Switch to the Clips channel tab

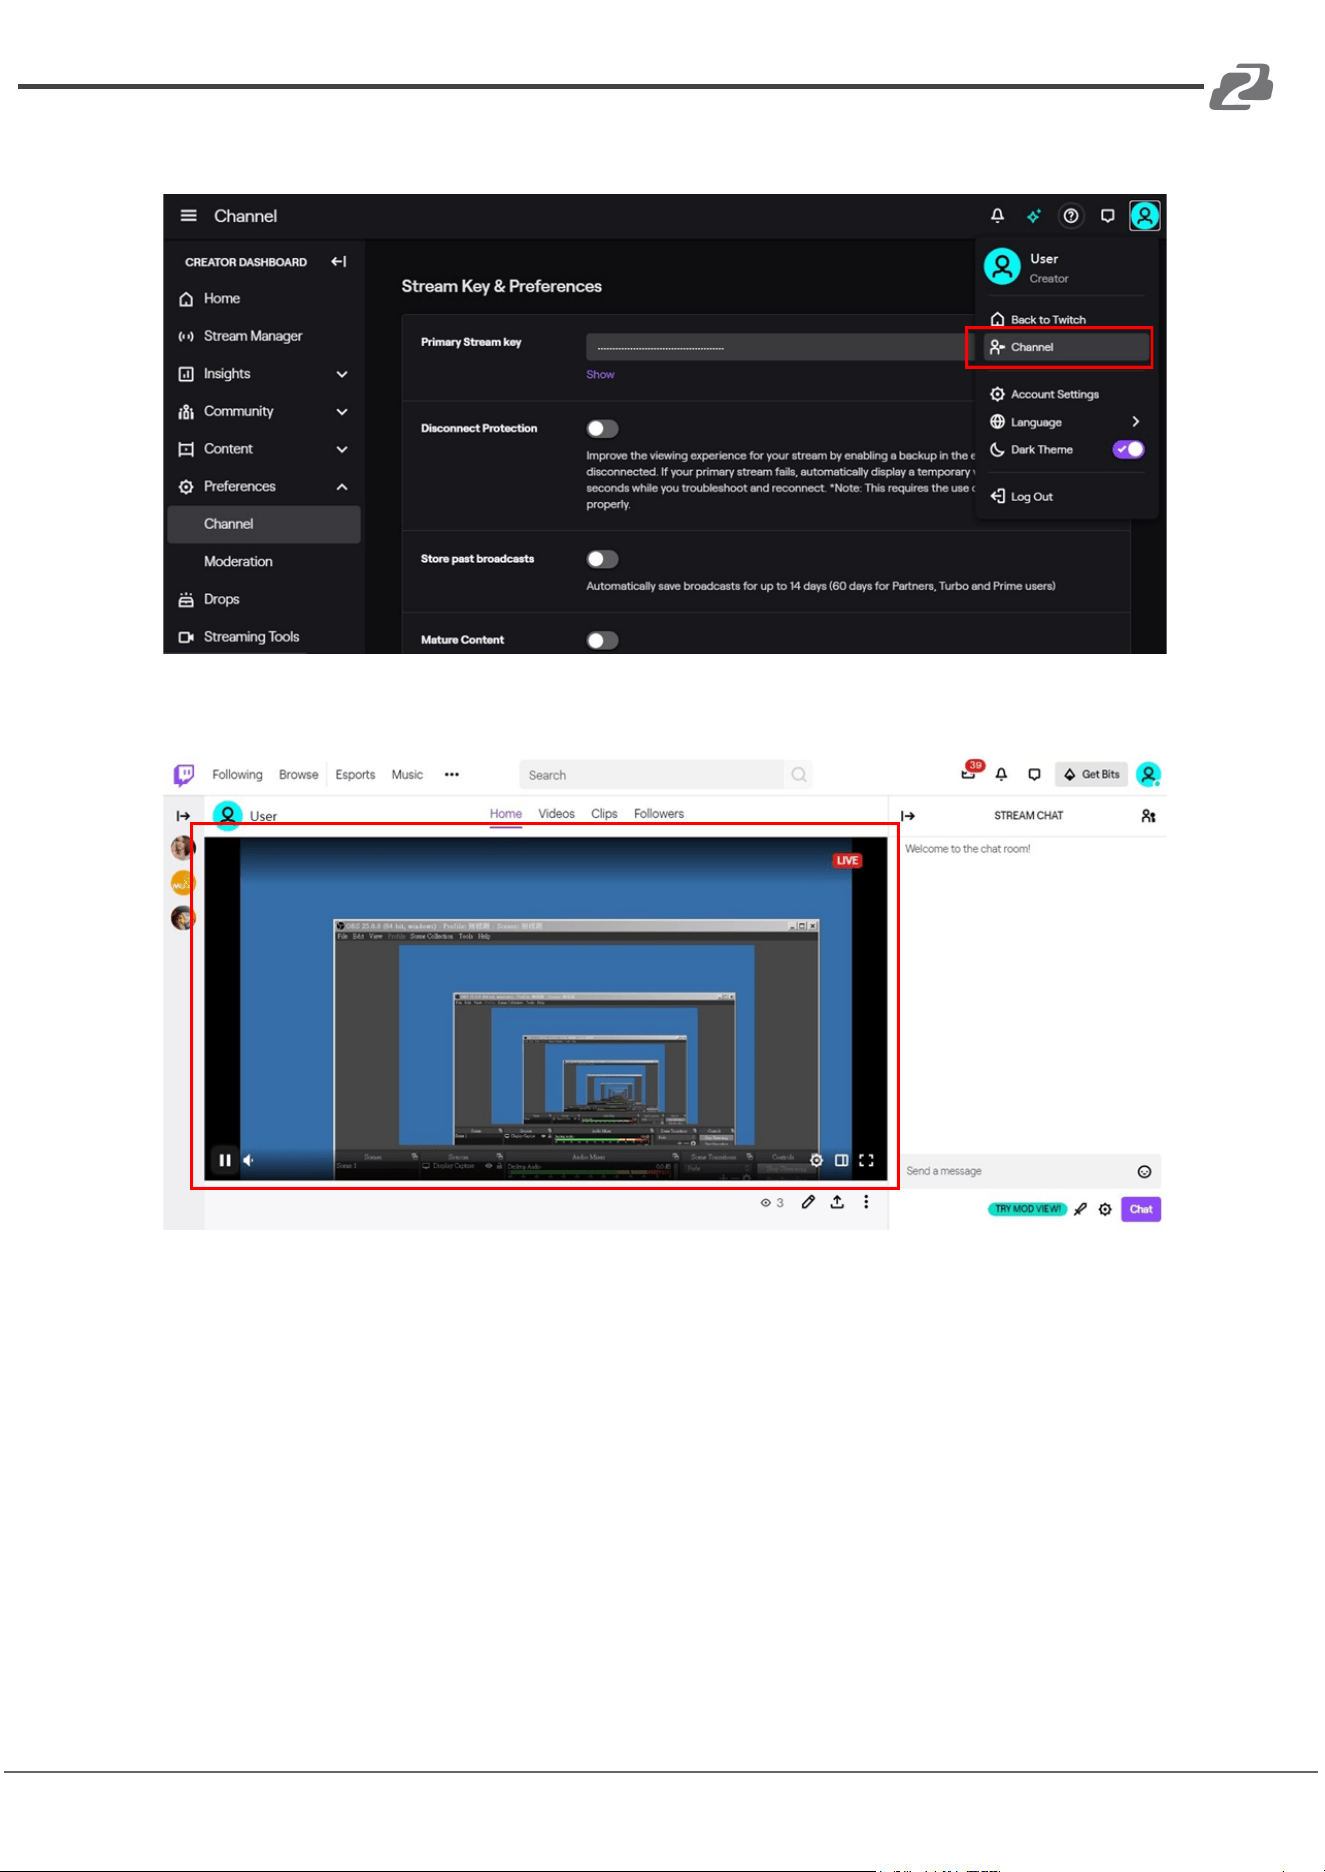tap(604, 814)
